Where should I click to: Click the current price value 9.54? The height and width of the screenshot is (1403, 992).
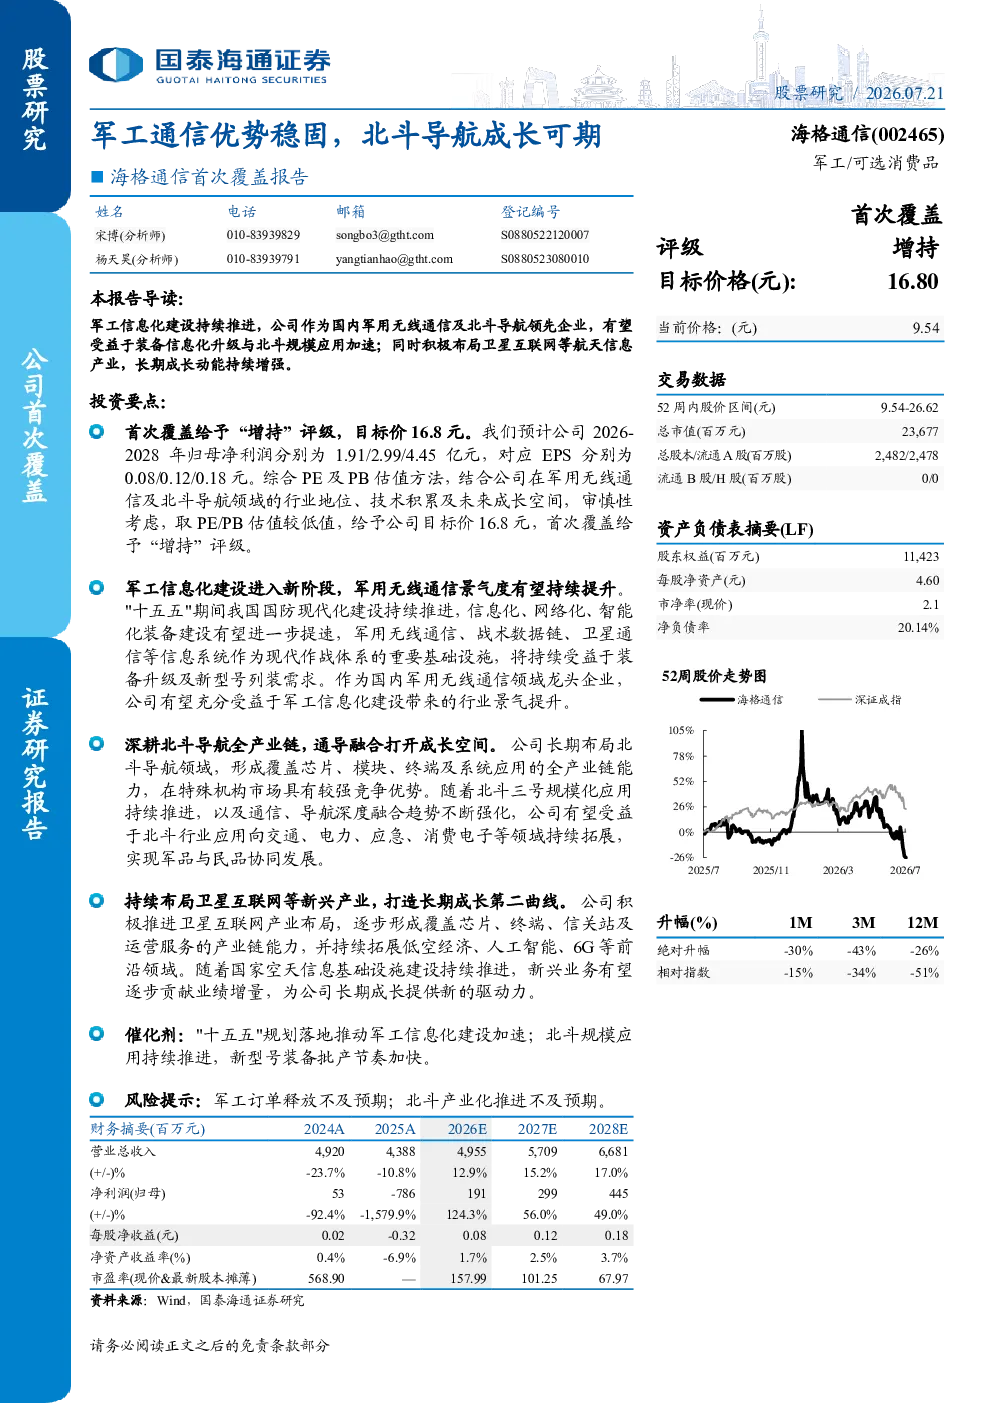(926, 328)
